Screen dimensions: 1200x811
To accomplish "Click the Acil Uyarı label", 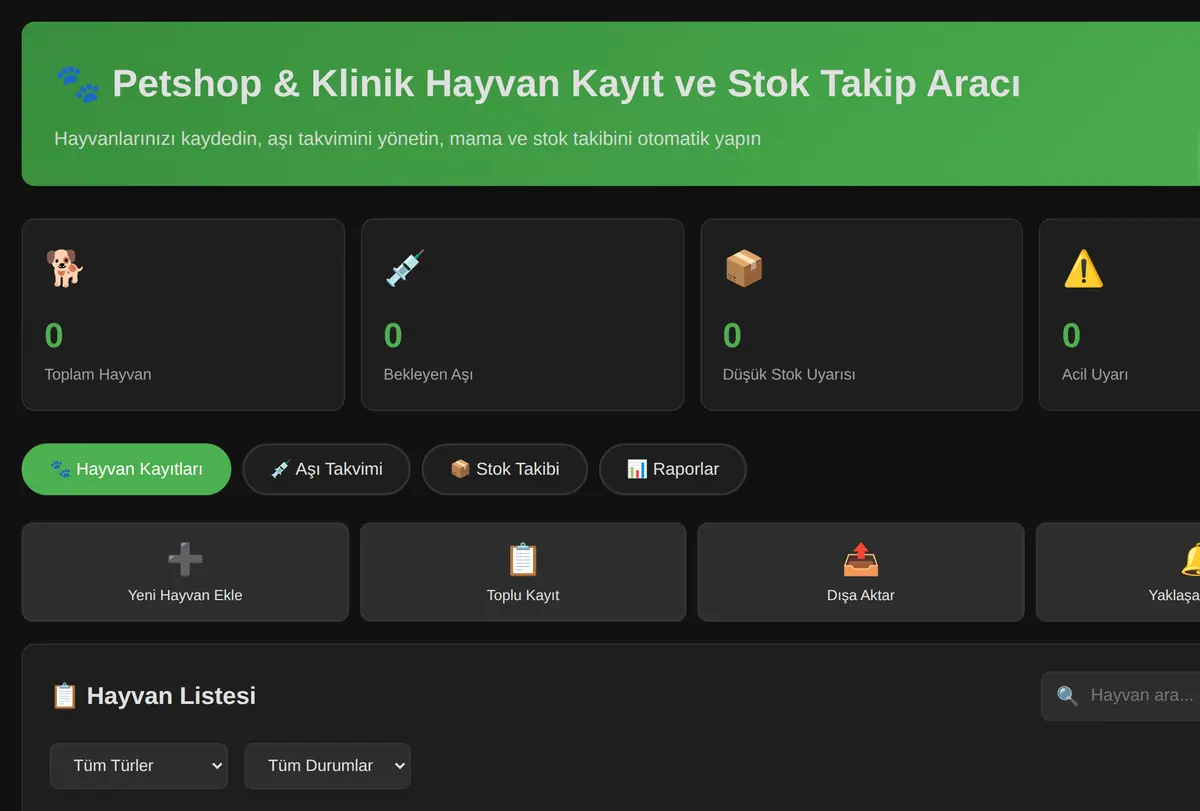I will click(1095, 375).
